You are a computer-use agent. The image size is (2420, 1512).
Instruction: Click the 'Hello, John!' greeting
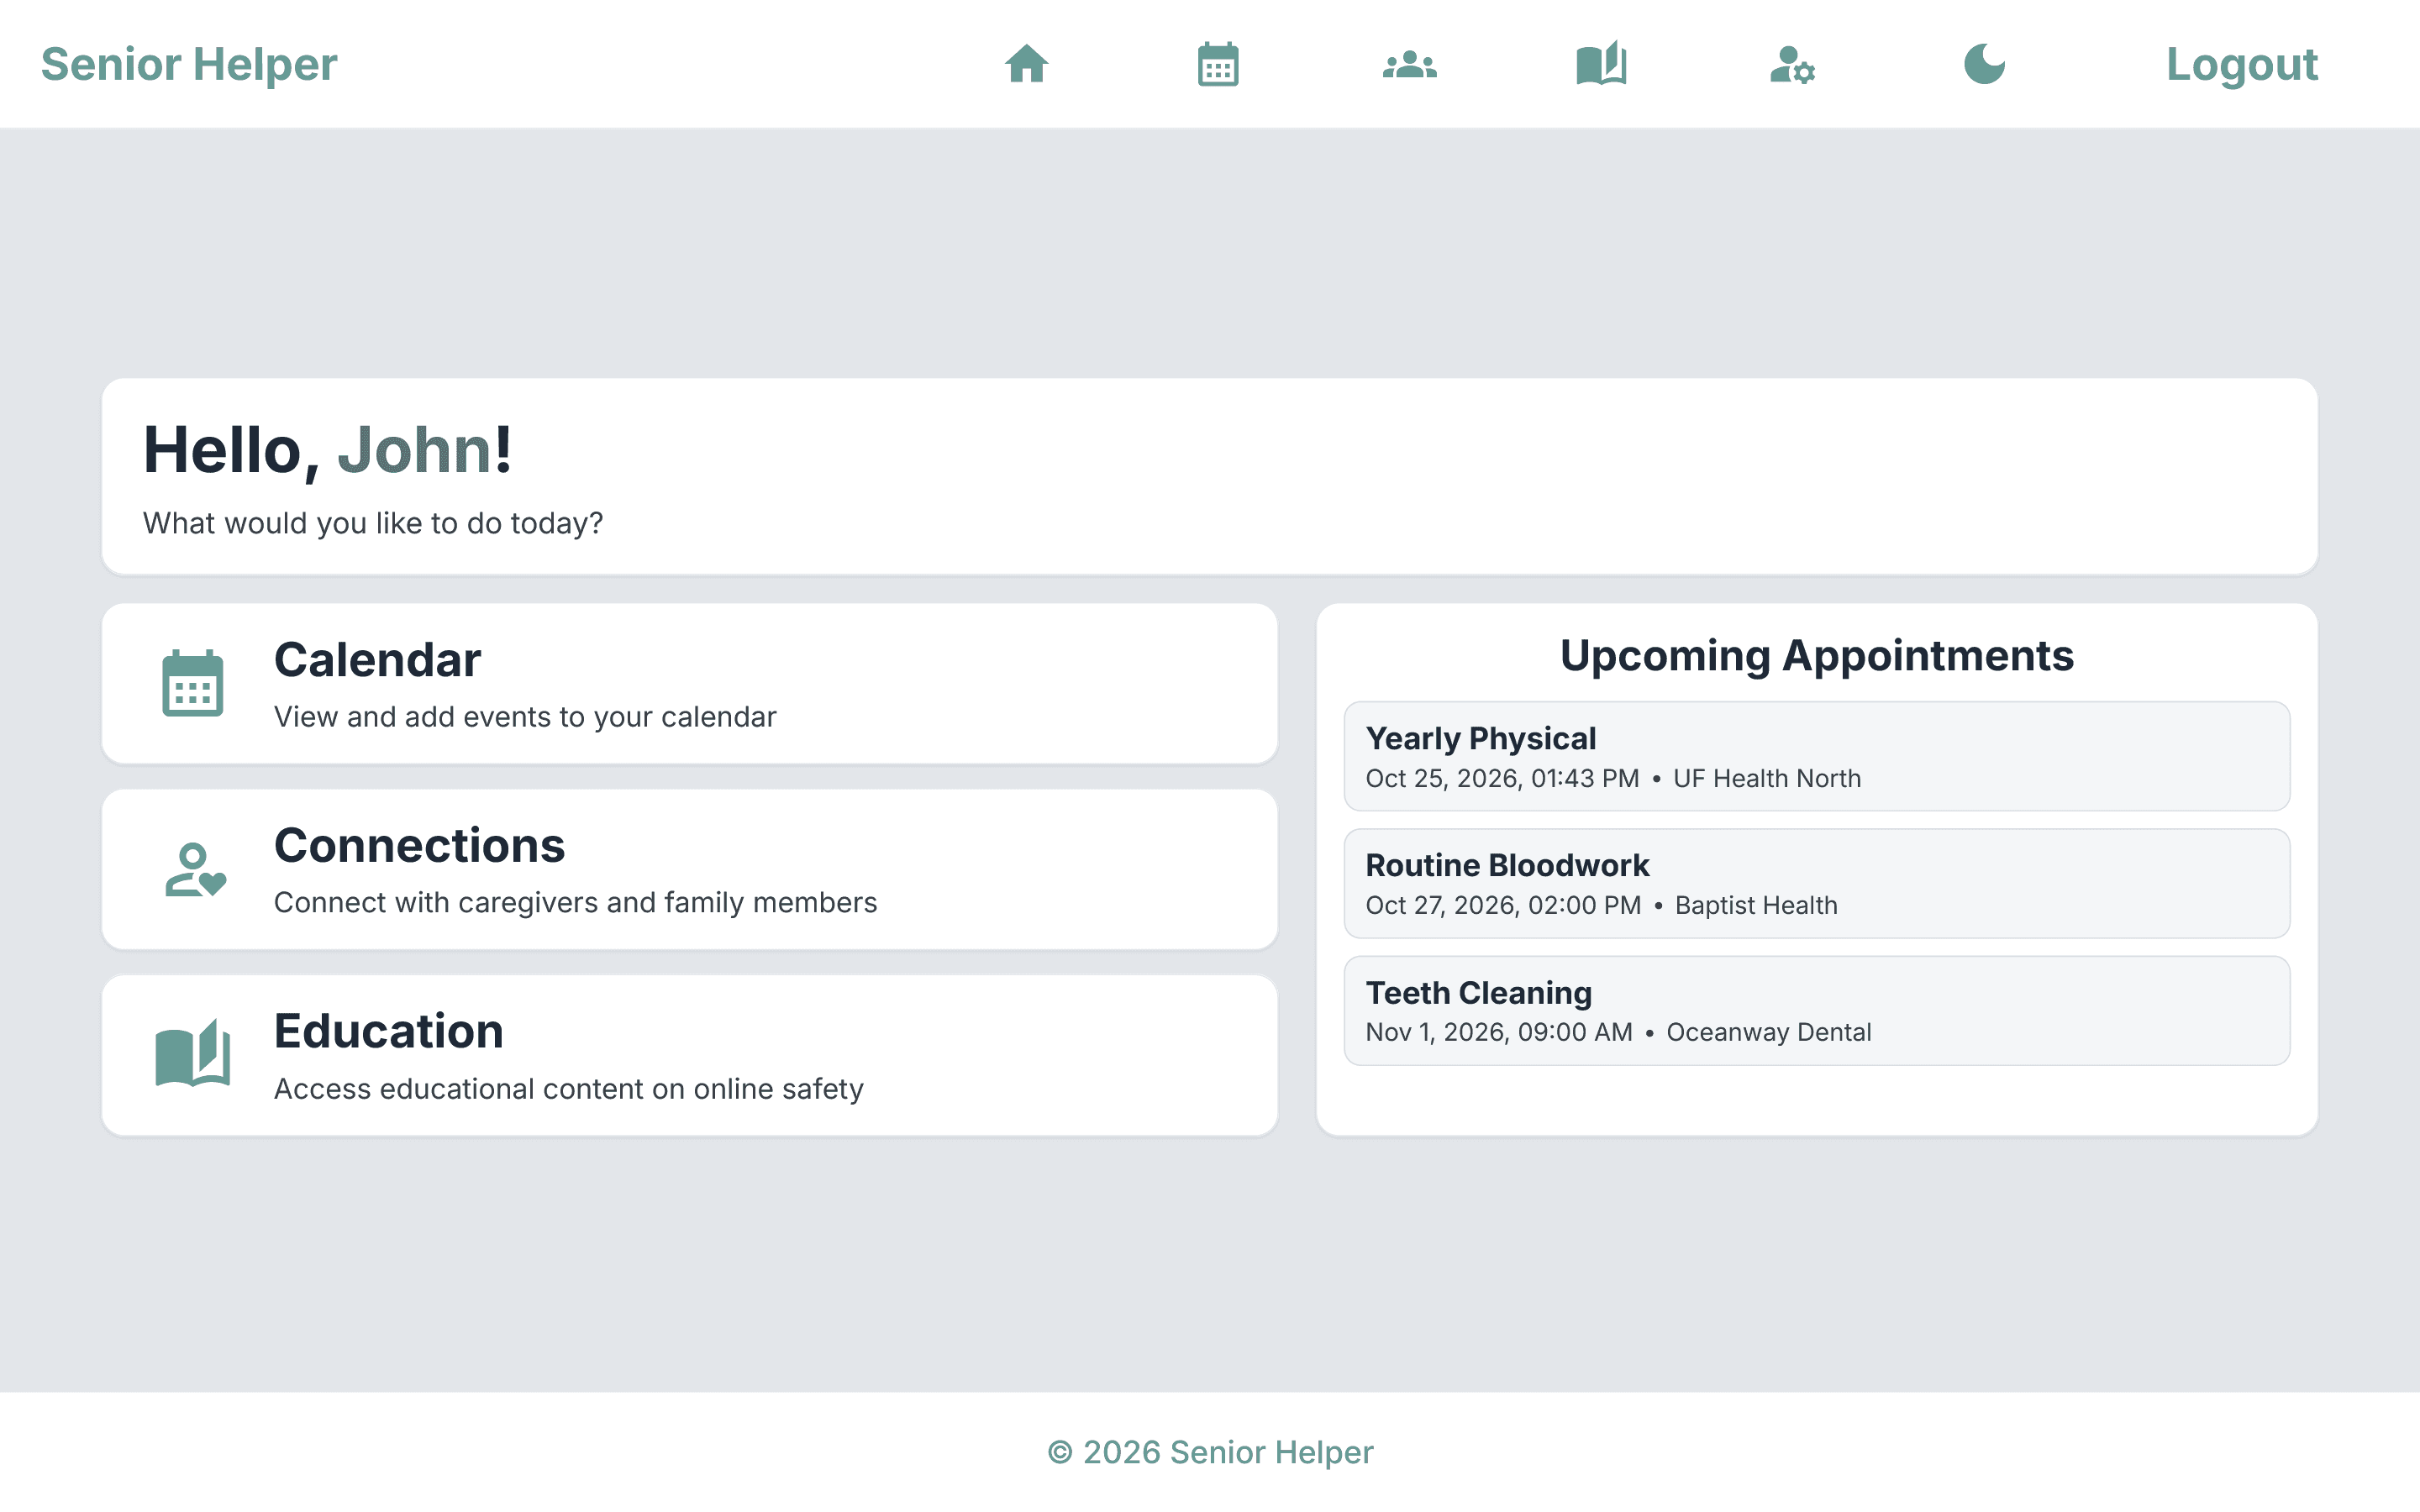click(327, 450)
